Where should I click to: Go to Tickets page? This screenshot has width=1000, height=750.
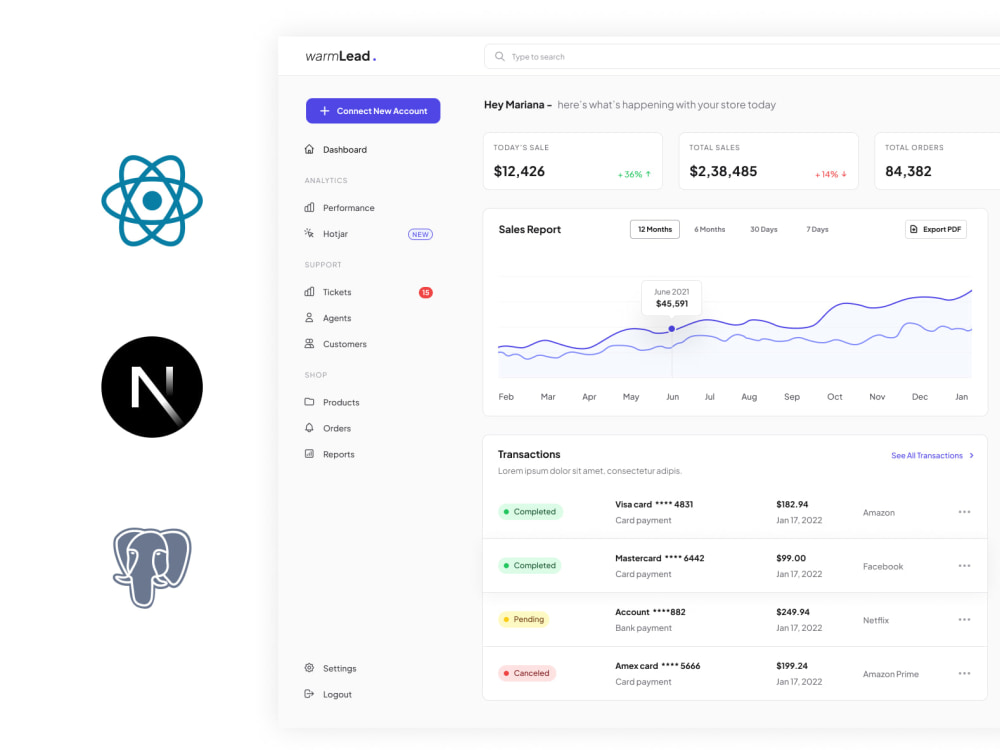coord(337,292)
